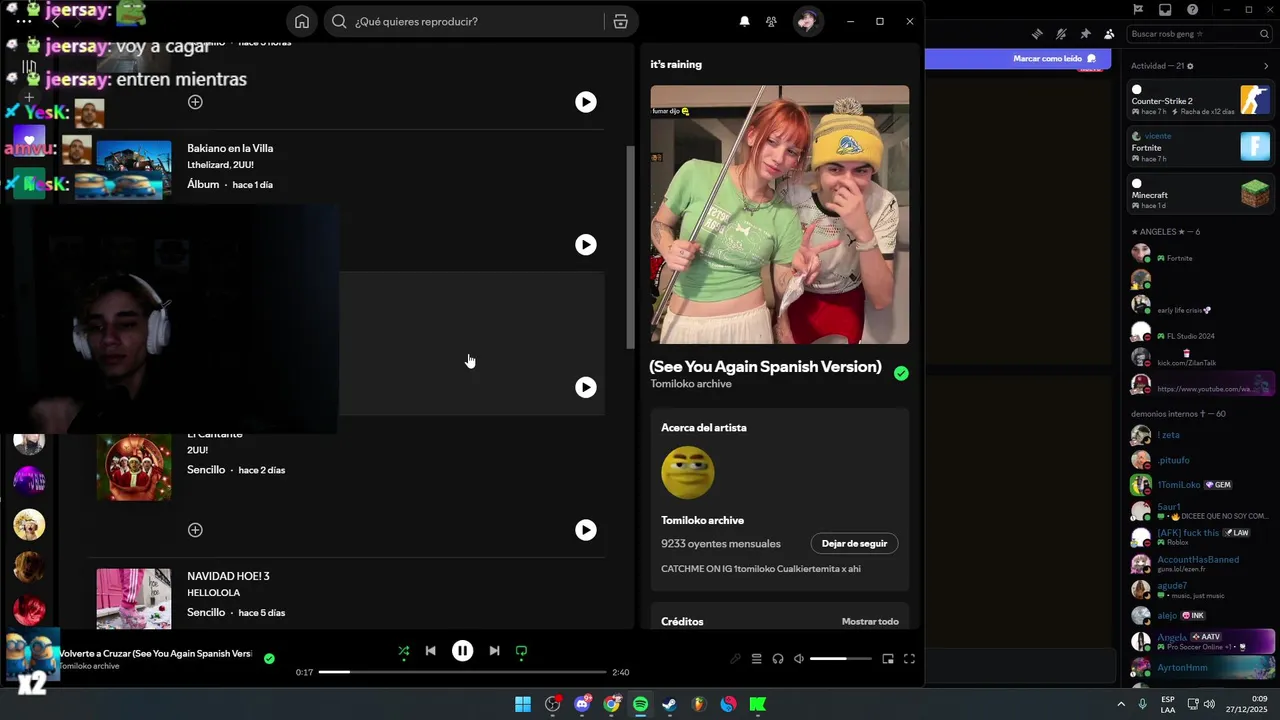Select member AyrtonHmm in Discord list
Image resolution: width=1280 pixels, height=720 pixels.
pyautogui.click(x=1199, y=667)
